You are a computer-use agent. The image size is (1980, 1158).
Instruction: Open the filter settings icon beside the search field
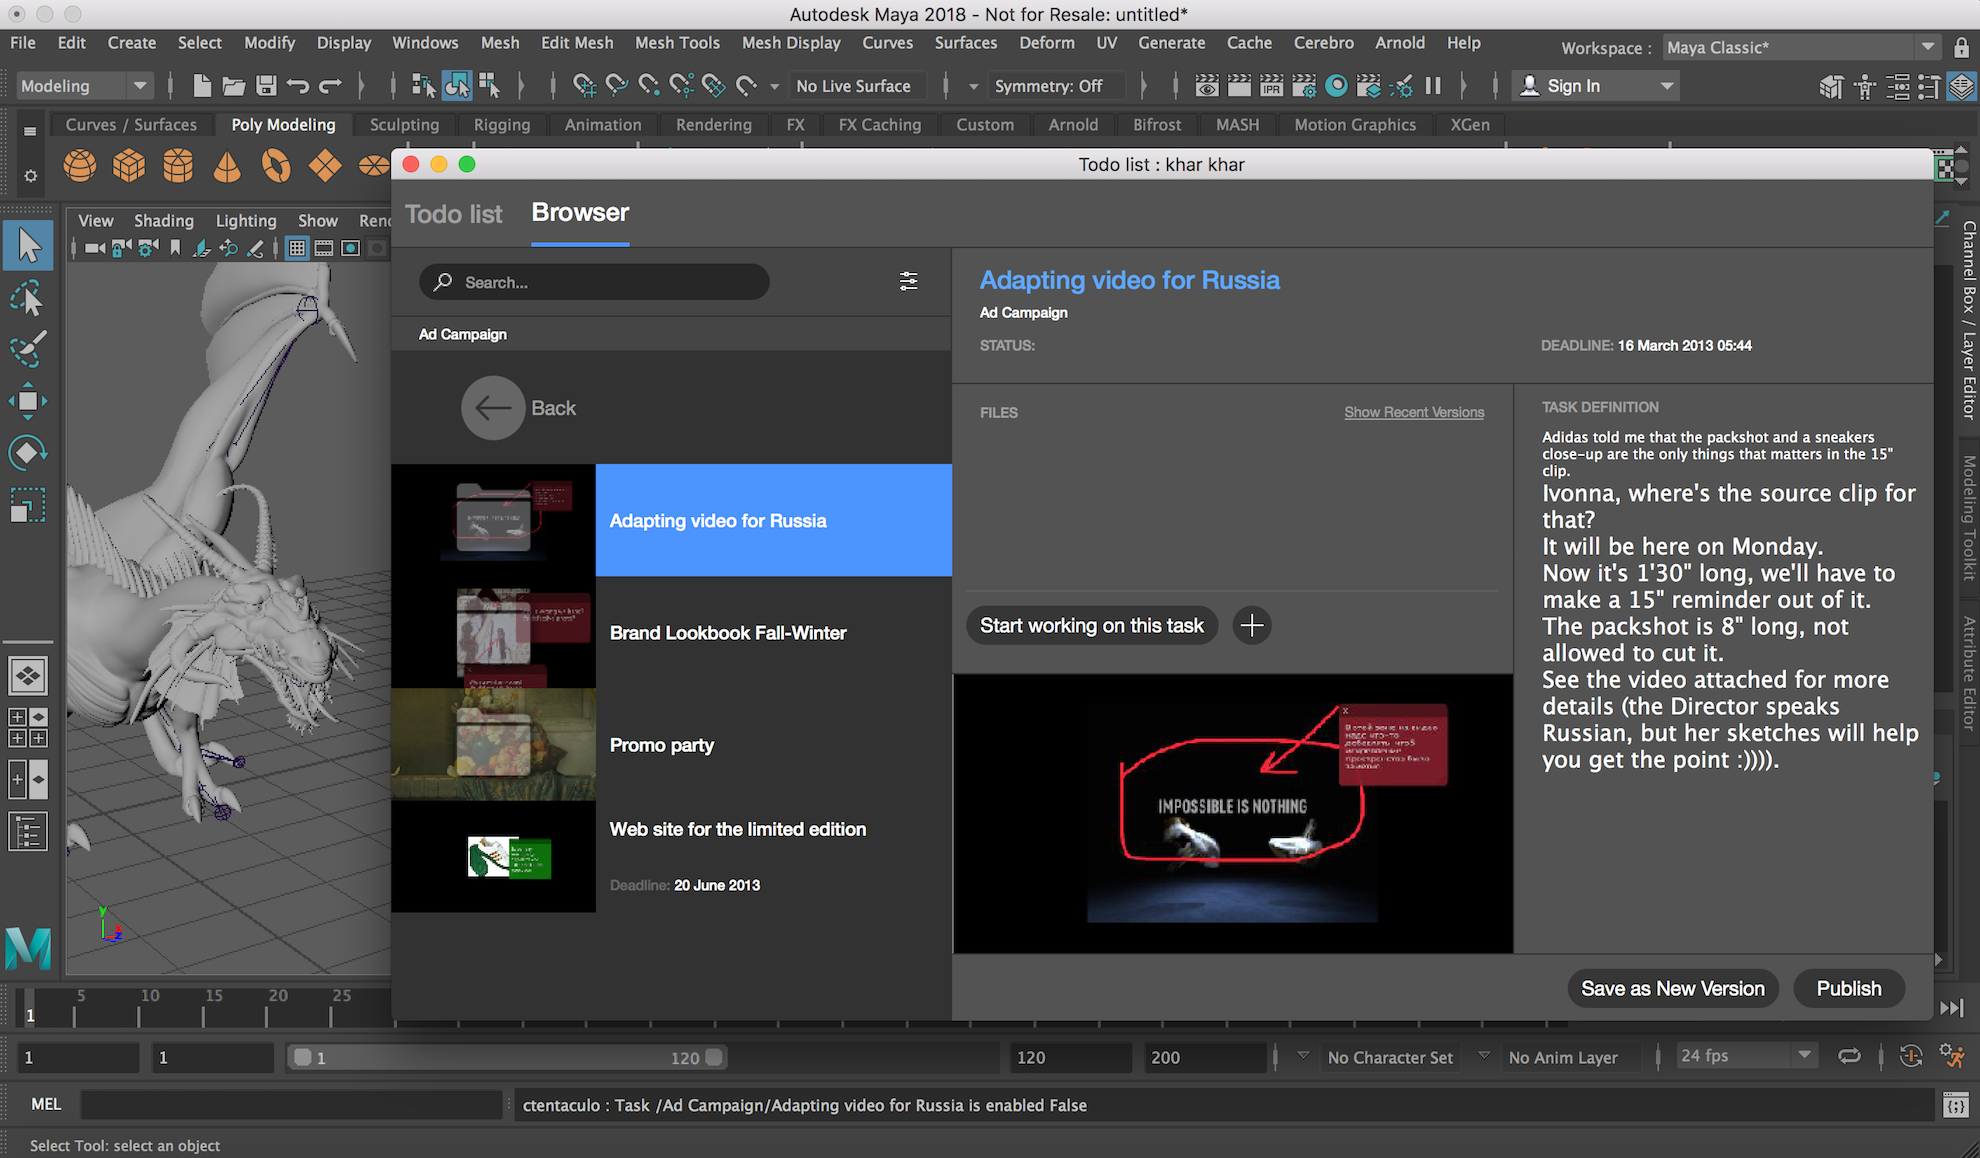pos(908,282)
